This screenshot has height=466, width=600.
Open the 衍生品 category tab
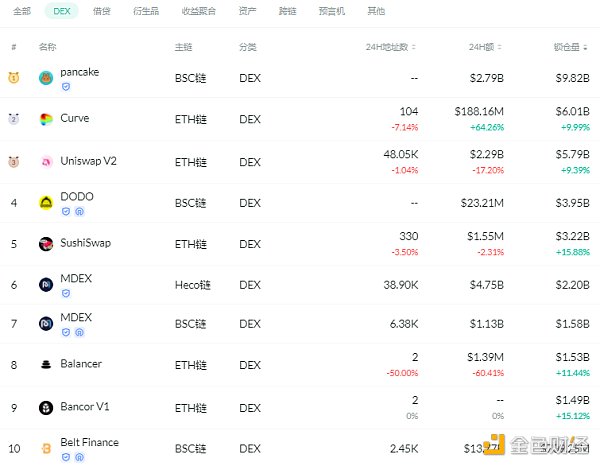pos(147,11)
